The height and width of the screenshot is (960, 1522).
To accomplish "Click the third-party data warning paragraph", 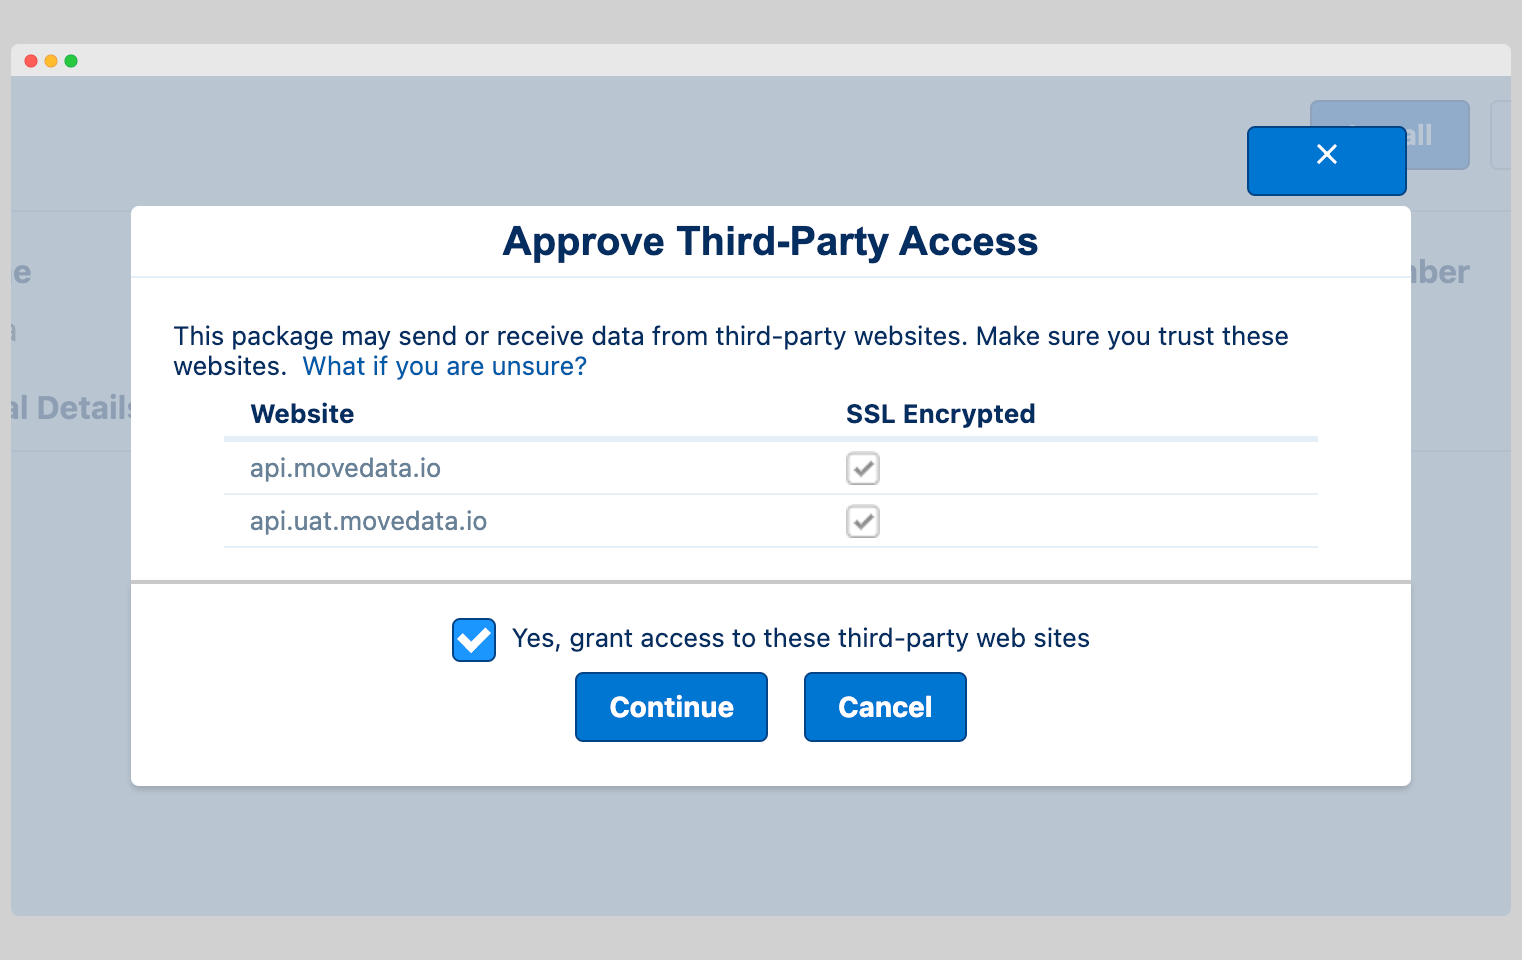I will coord(730,337).
